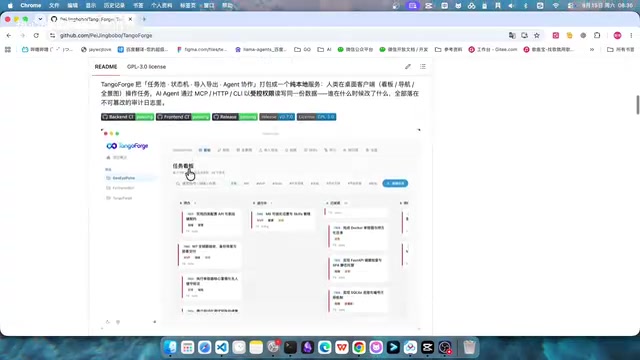The height and width of the screenshot is (360, 640).
Task: Open the Frontend CI passing badge
Action: [183, 117]
